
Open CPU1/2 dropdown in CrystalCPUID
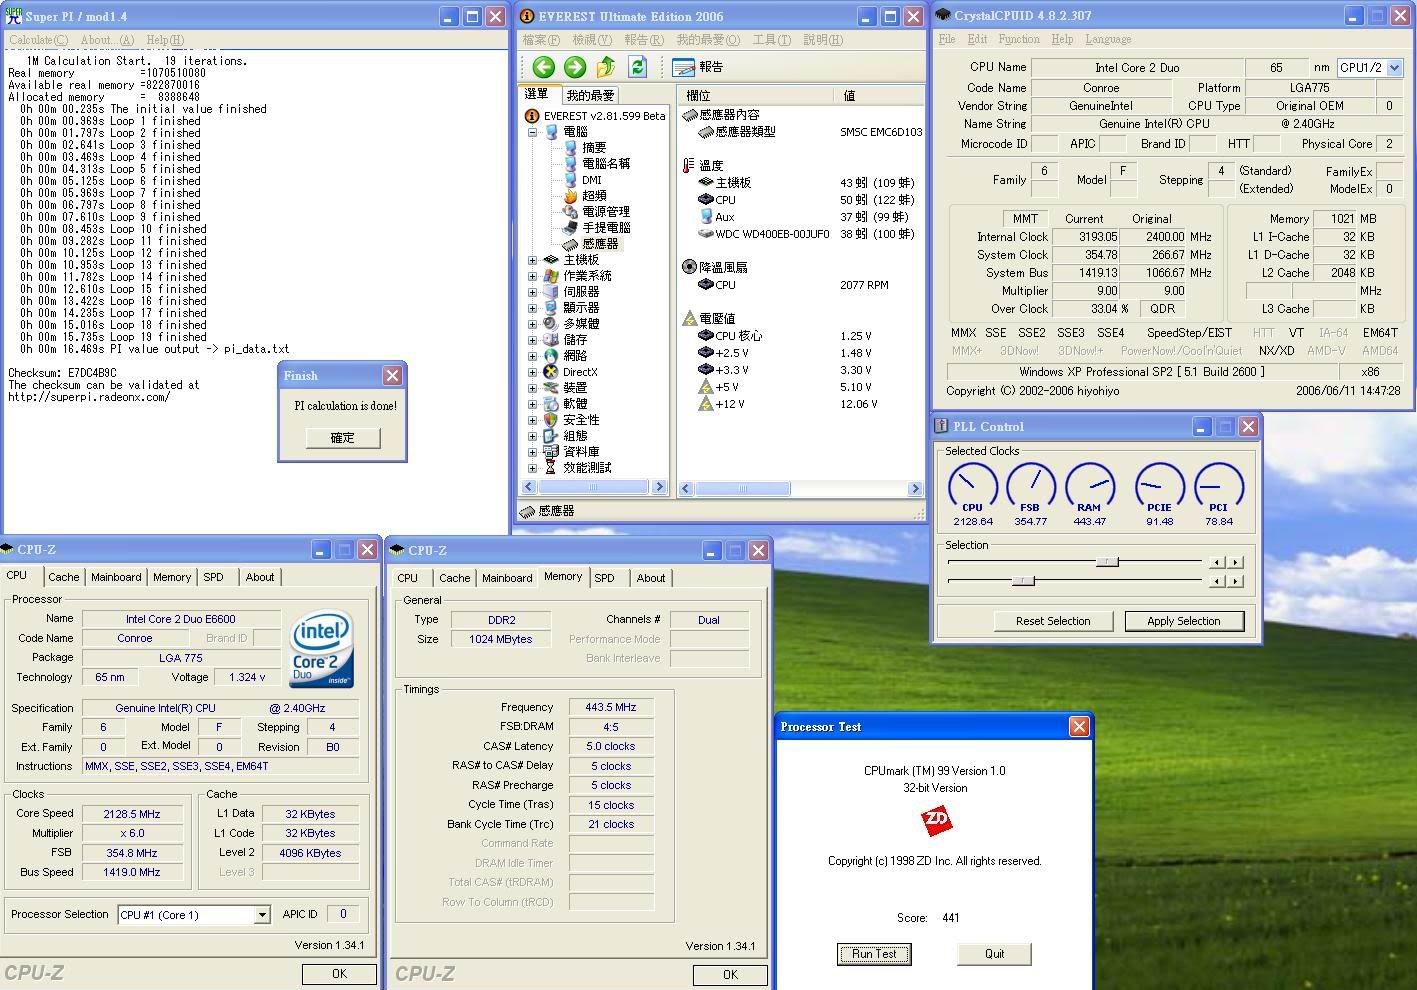pos(1395,68)
